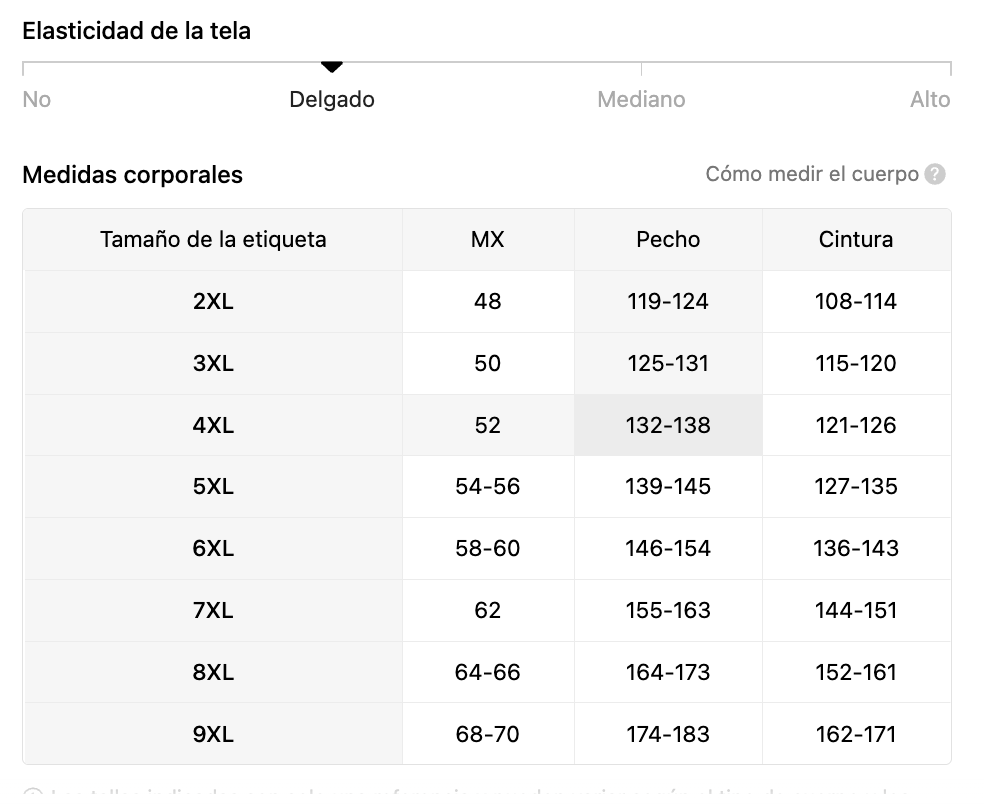Select the 9XL size row label
The image size is (984, 808).
[x=213, y=734]
